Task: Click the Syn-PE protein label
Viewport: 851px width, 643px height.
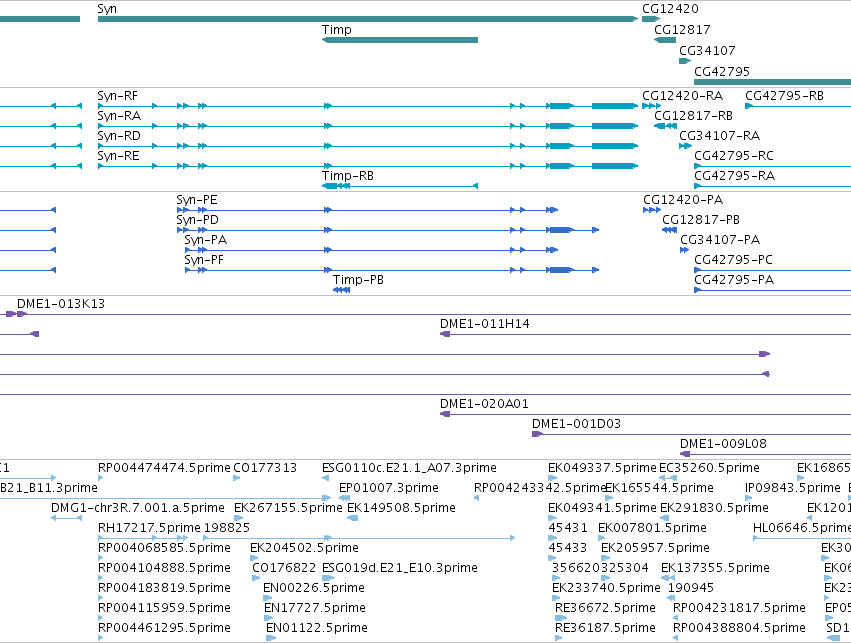Action: pos(196,200)
